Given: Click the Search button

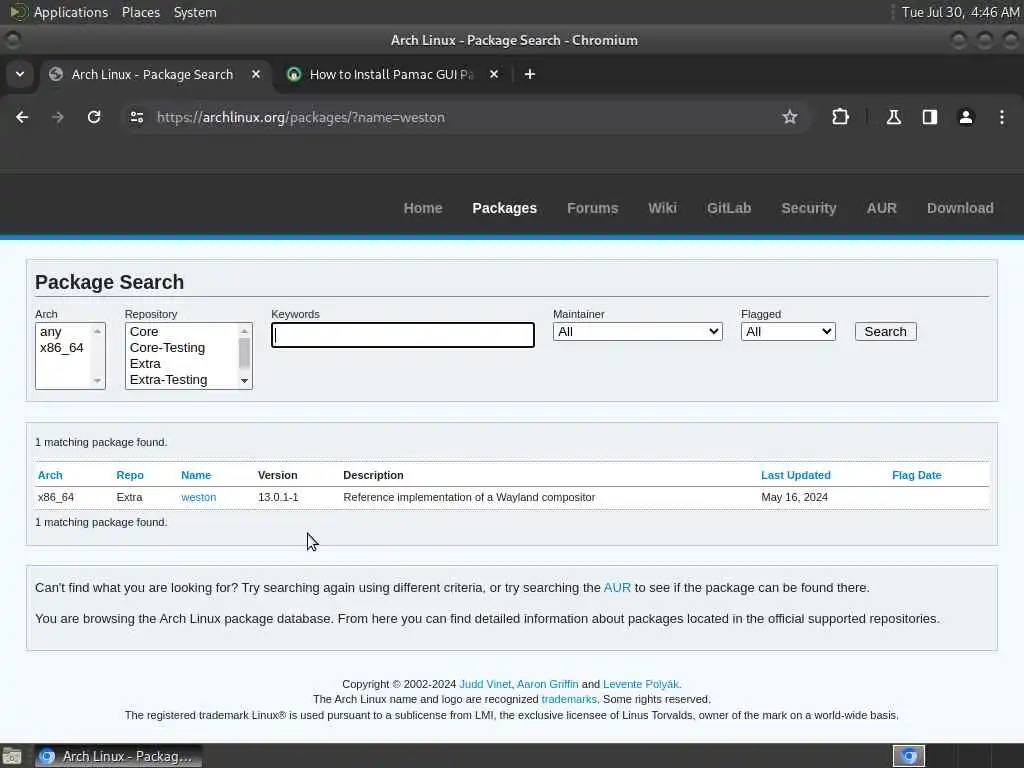Looking at the screenshot, I should click(x=886, y=332).
